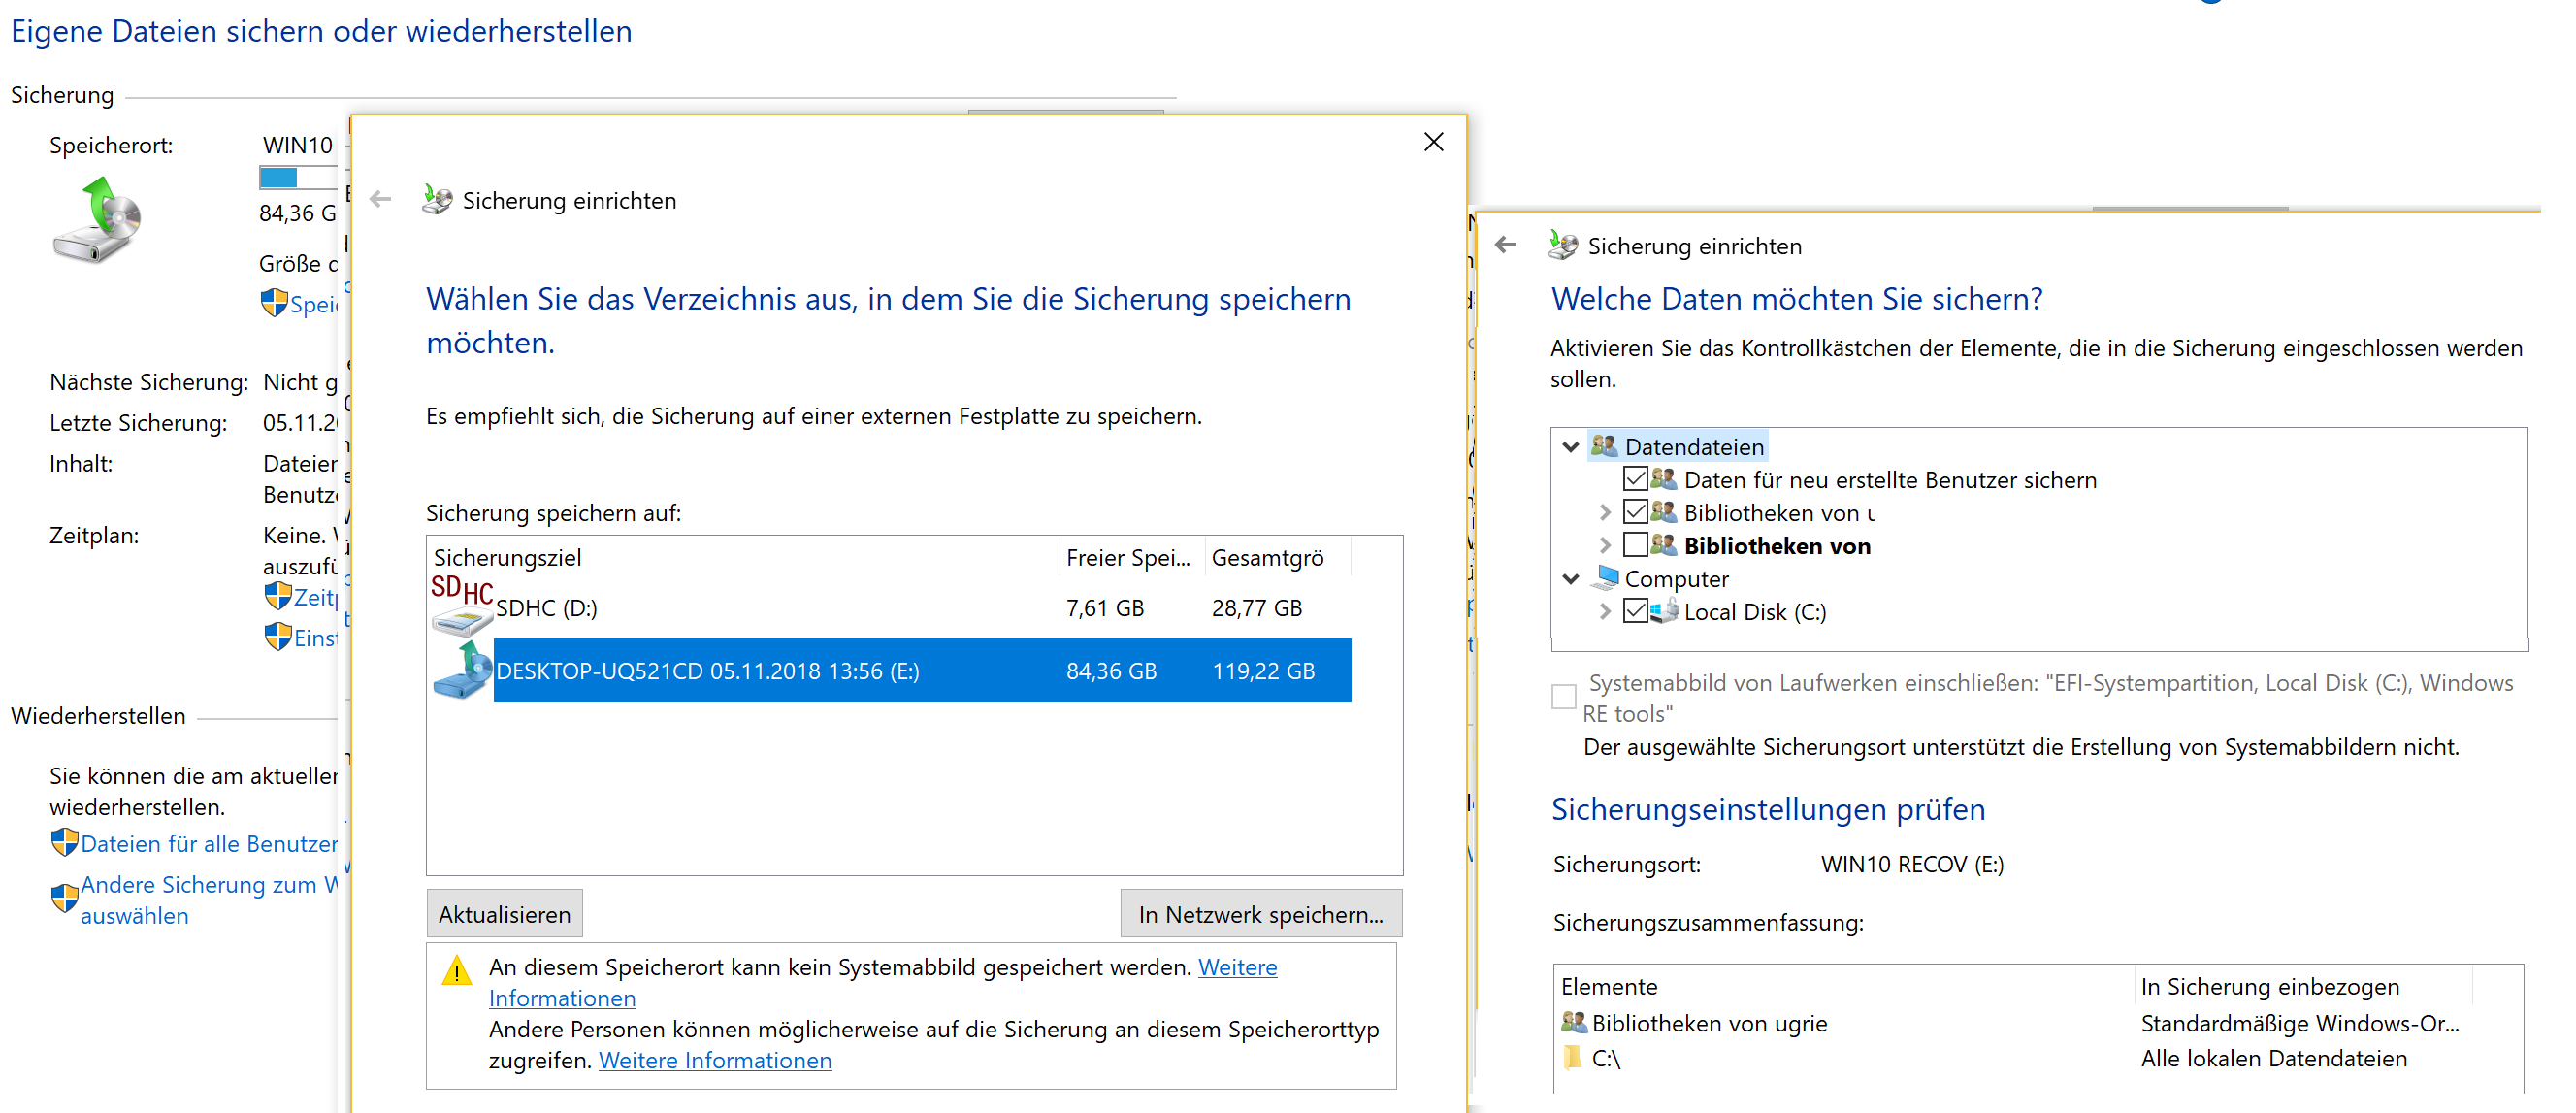
Task: Select the Datendateien tree label
Action: click(x=1693, y=446)
